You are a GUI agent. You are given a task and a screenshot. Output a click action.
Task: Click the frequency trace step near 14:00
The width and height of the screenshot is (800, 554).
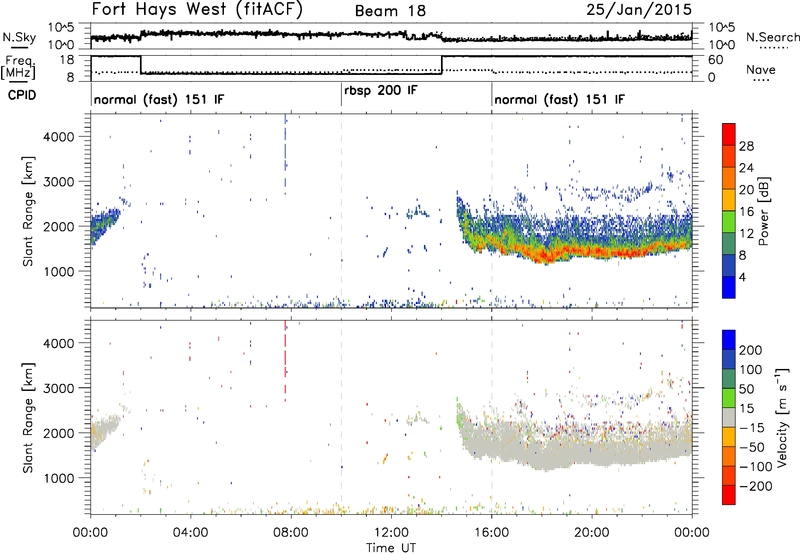pyautogui.click(x=442, y=65)
